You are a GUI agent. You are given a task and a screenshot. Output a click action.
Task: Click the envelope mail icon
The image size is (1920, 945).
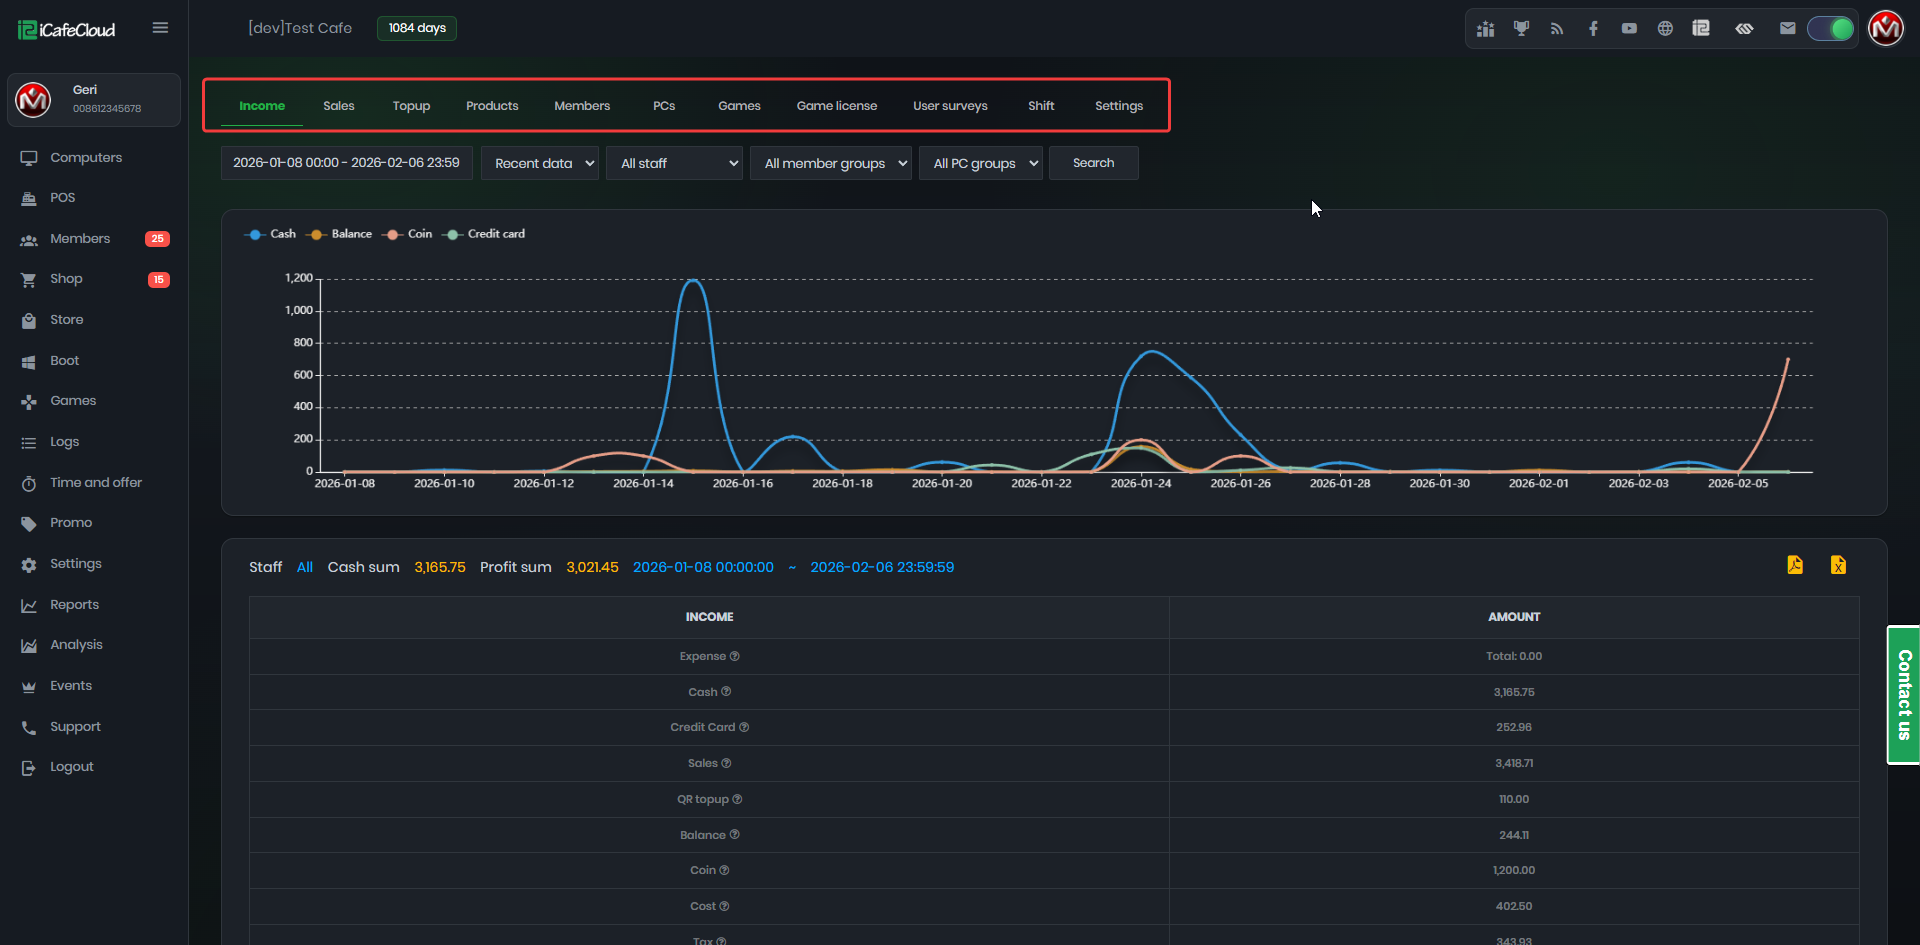[x=1787, y=28]
